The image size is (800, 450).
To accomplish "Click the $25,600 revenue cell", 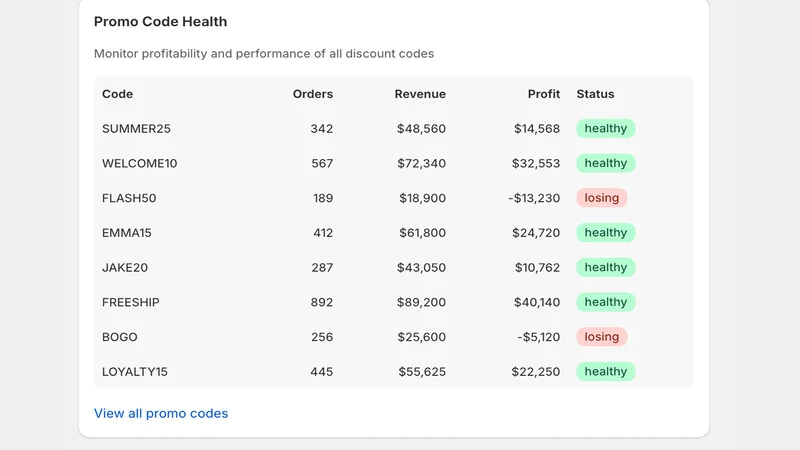I will click(x=421, y=337).
